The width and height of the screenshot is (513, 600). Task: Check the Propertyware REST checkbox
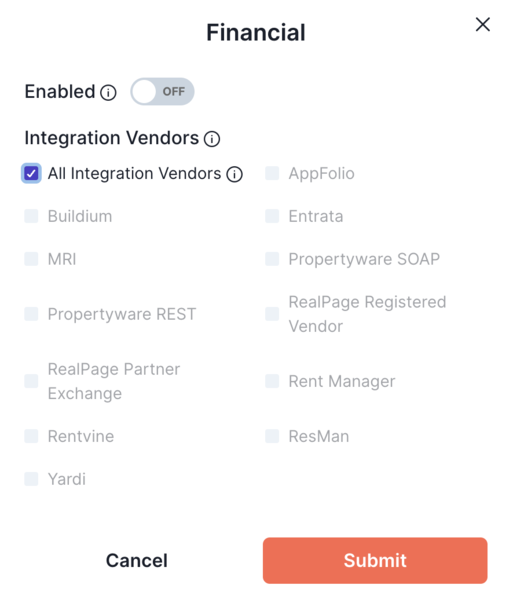(31, 314)
